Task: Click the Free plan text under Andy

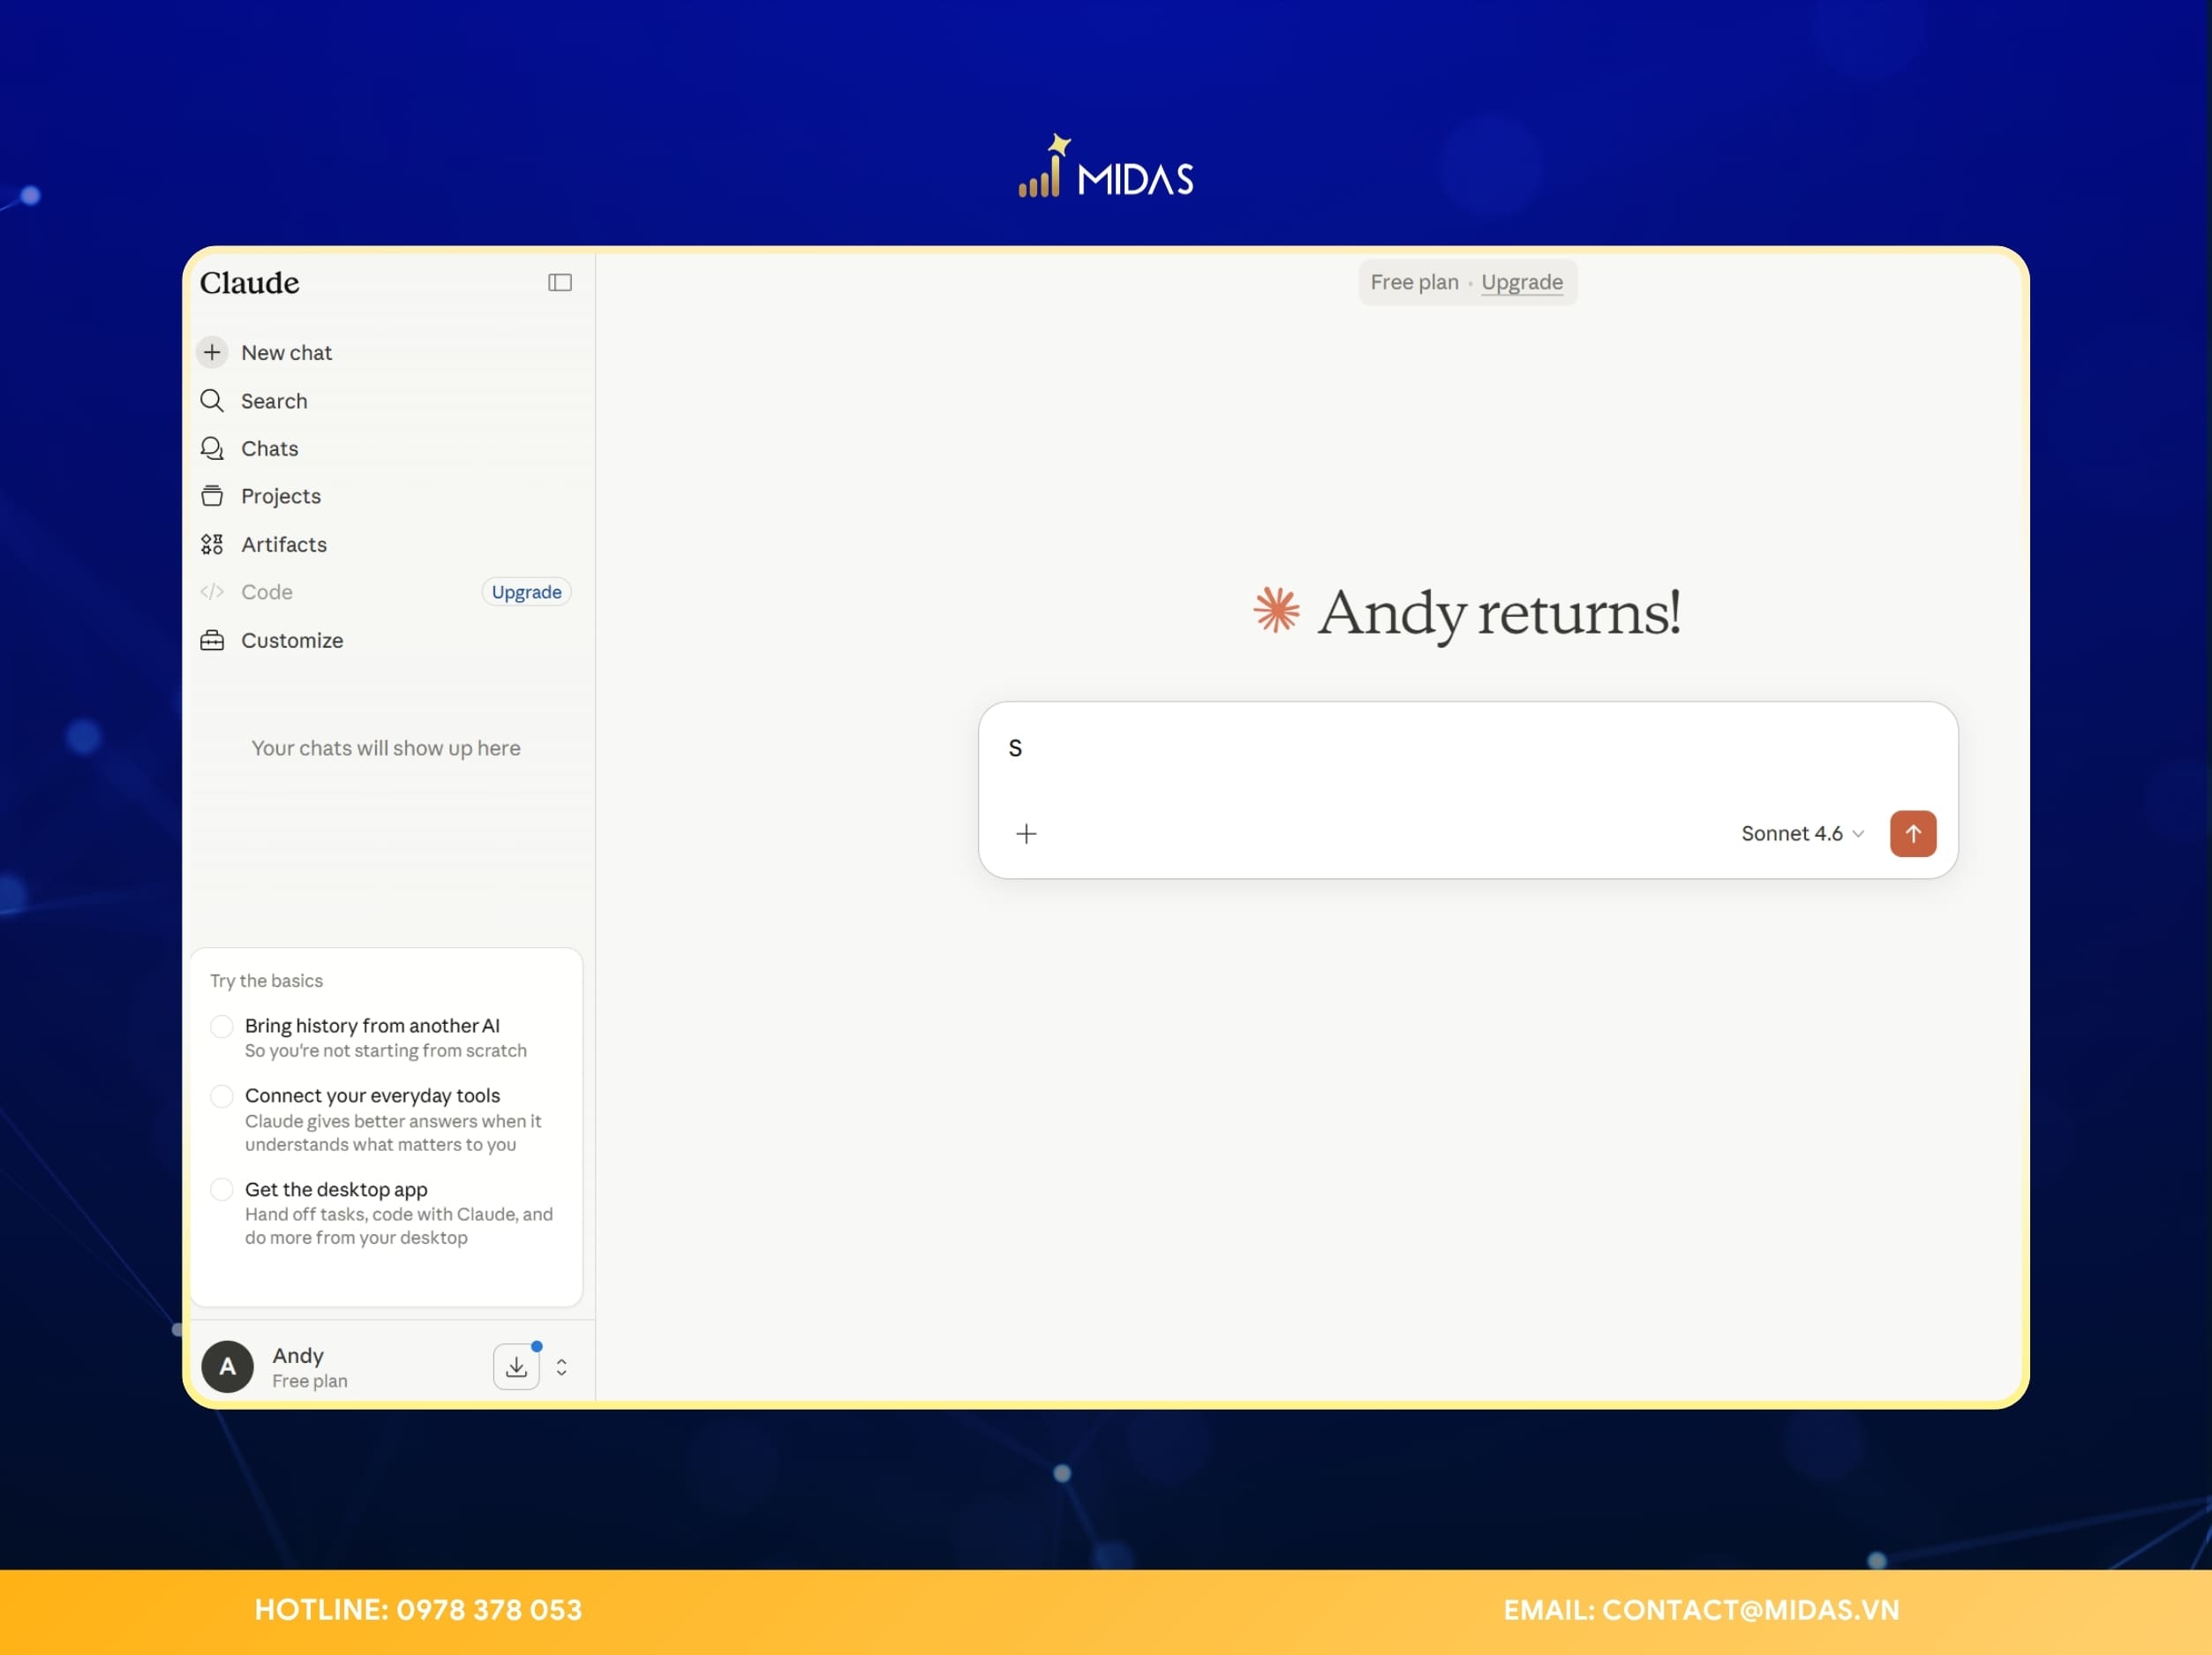Action: point(310,1381)
